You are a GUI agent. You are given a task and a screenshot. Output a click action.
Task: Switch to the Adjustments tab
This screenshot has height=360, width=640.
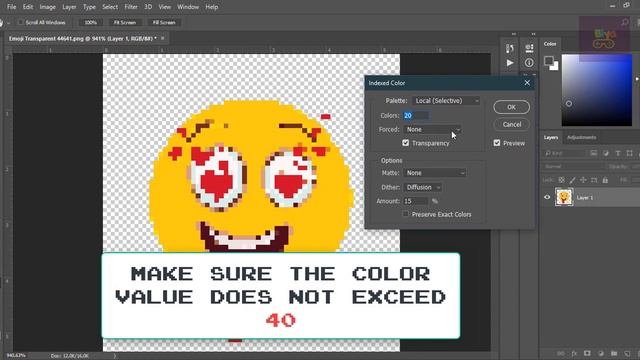[581, 138]
